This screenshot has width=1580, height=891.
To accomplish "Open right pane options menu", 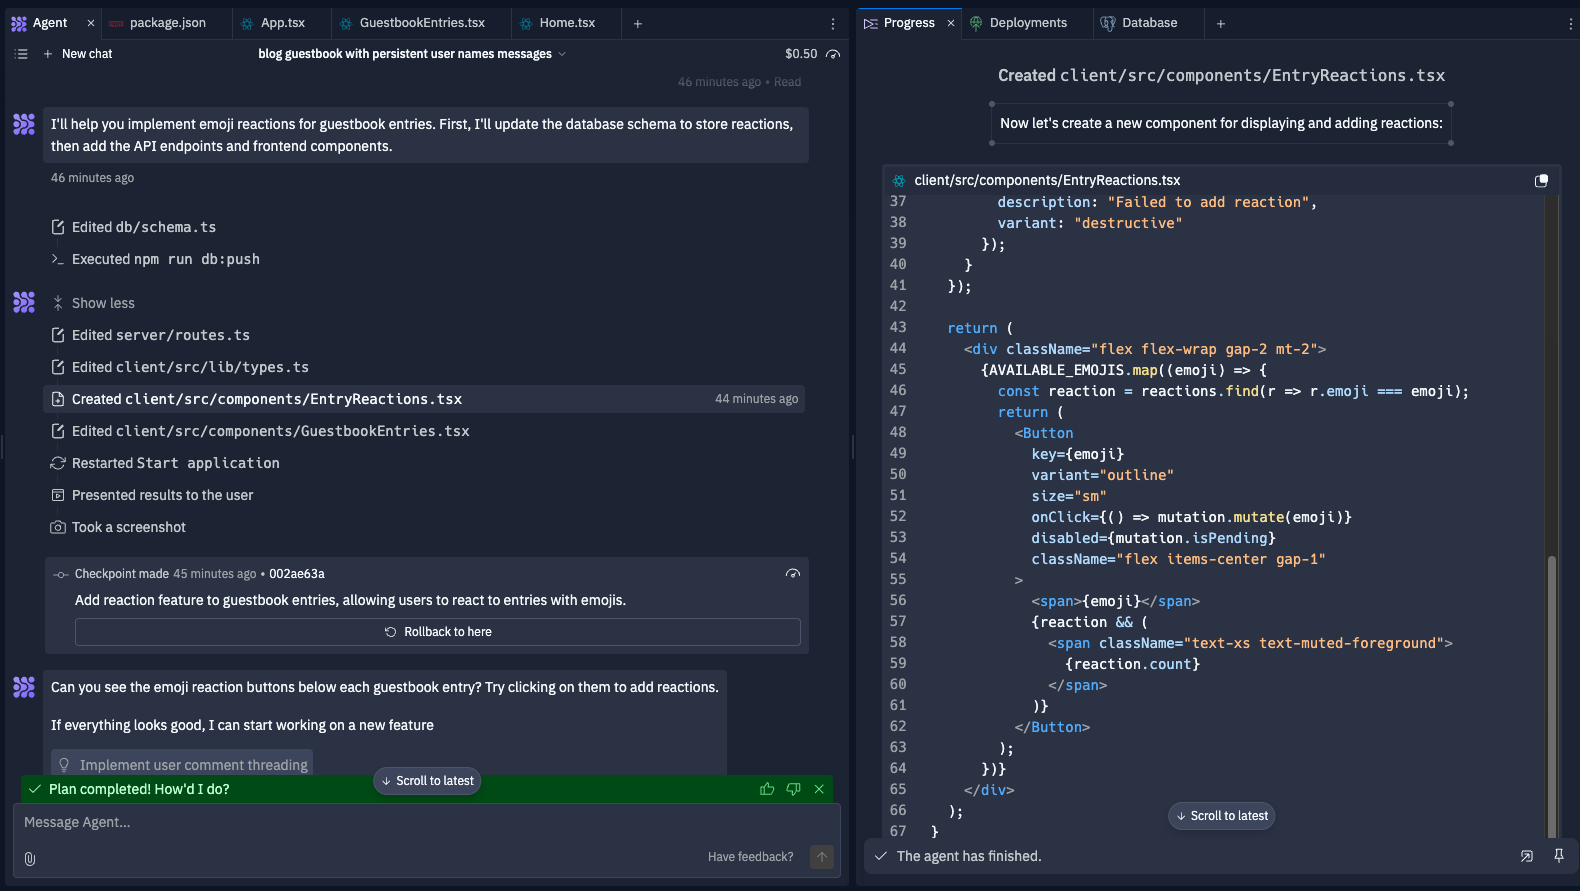I will click(1570, 23).
